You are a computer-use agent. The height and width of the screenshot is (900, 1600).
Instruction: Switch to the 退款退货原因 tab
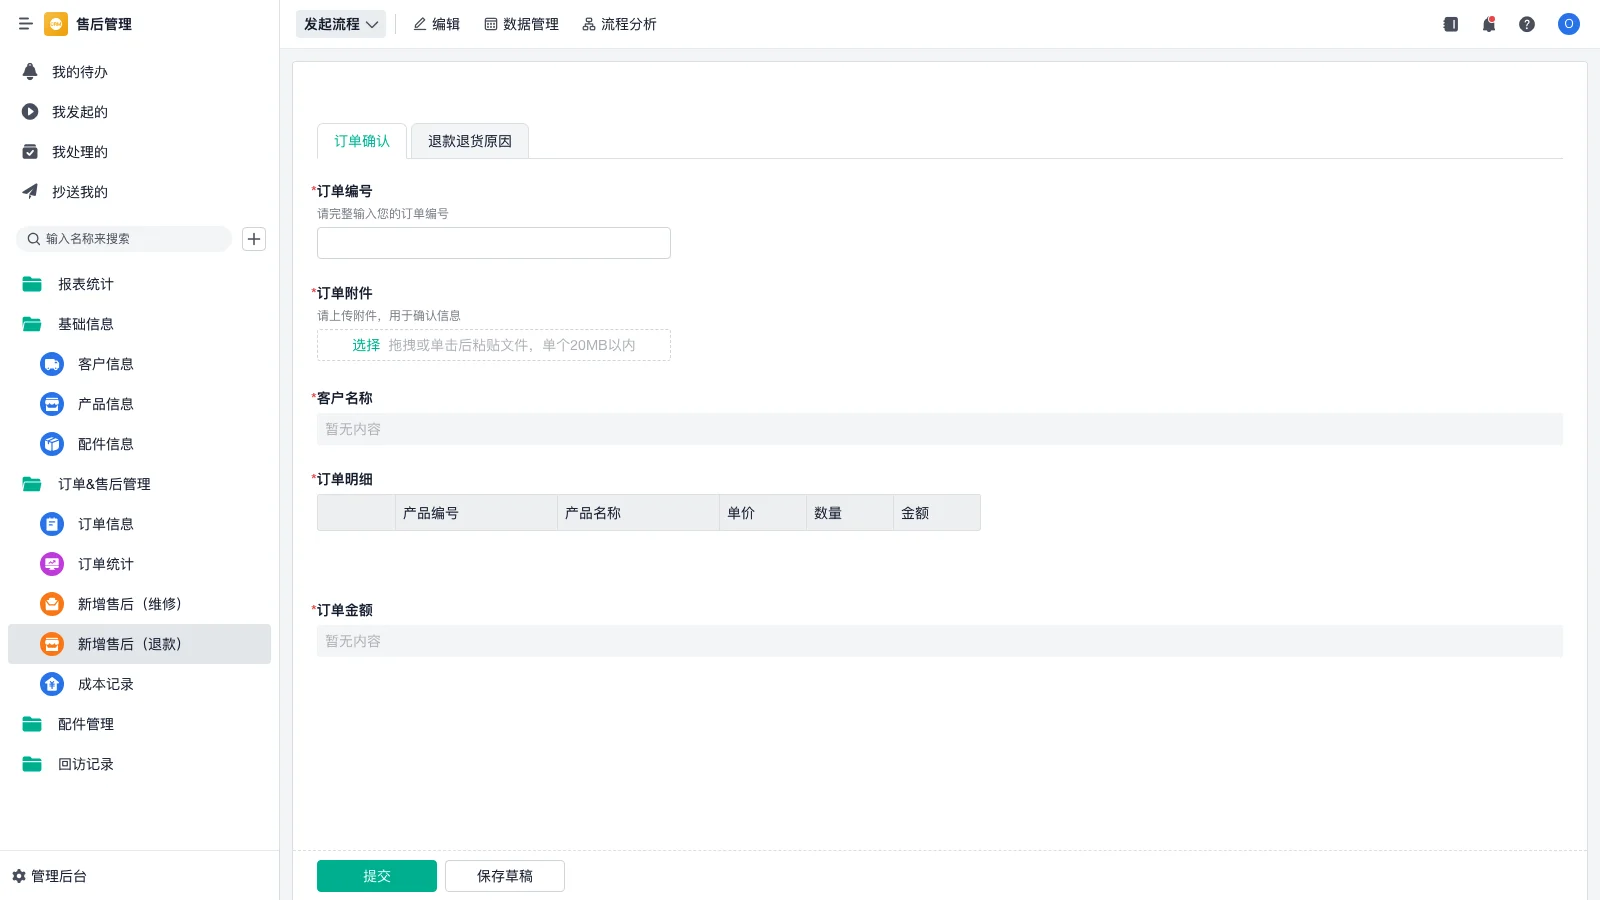tap(470, 141)
